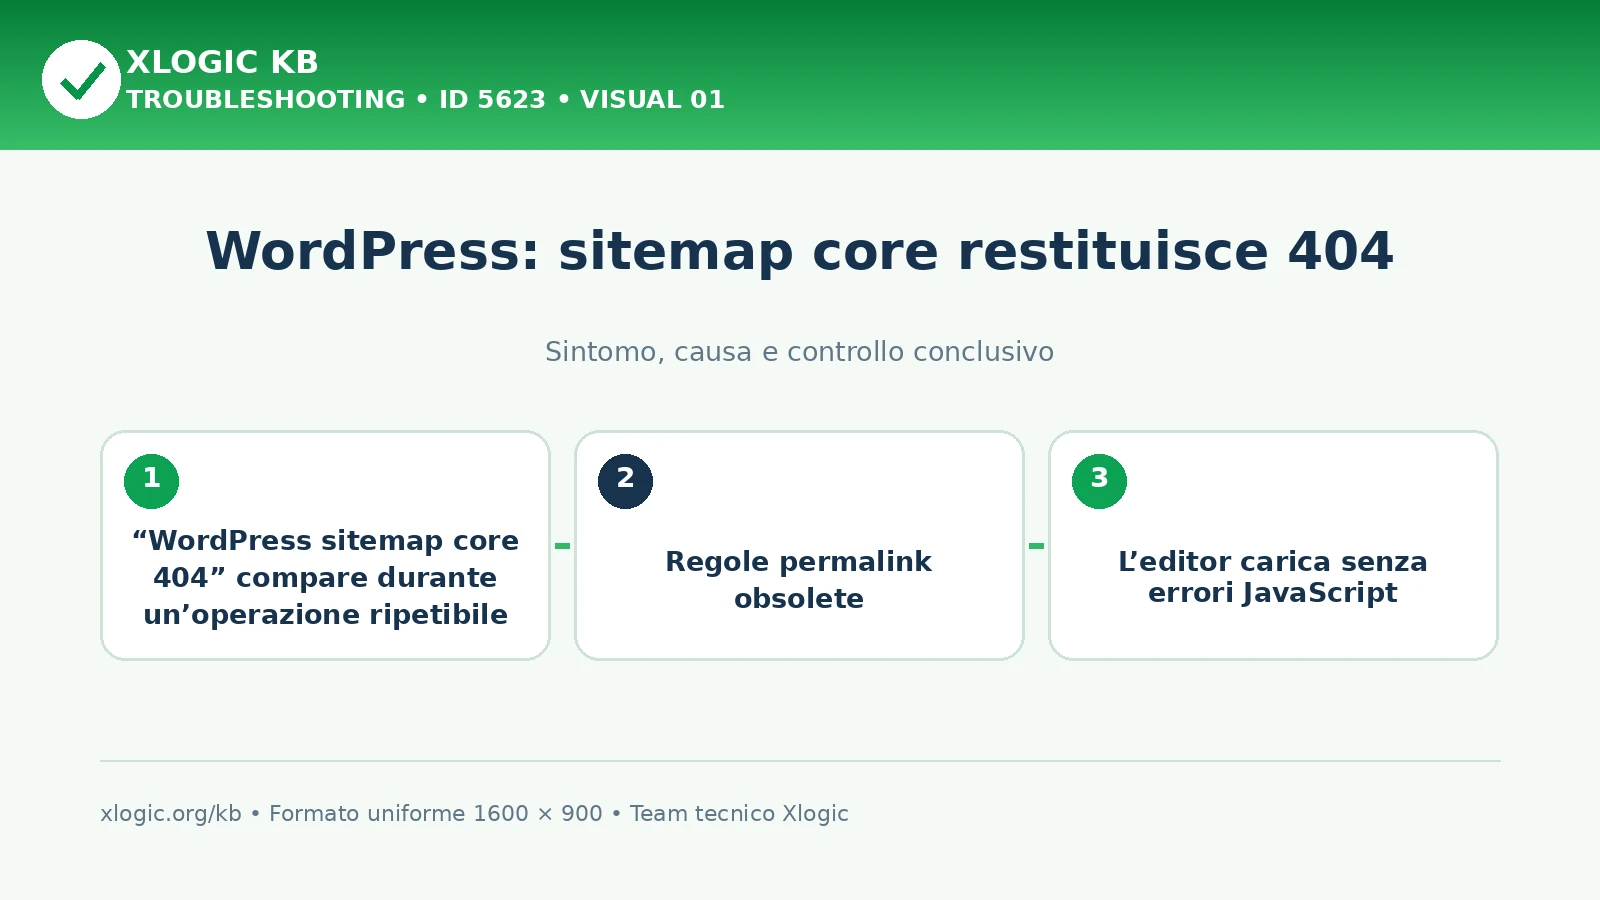Click the white checkmark logo icon
The image size is (1600, 900).
(81, 79)
